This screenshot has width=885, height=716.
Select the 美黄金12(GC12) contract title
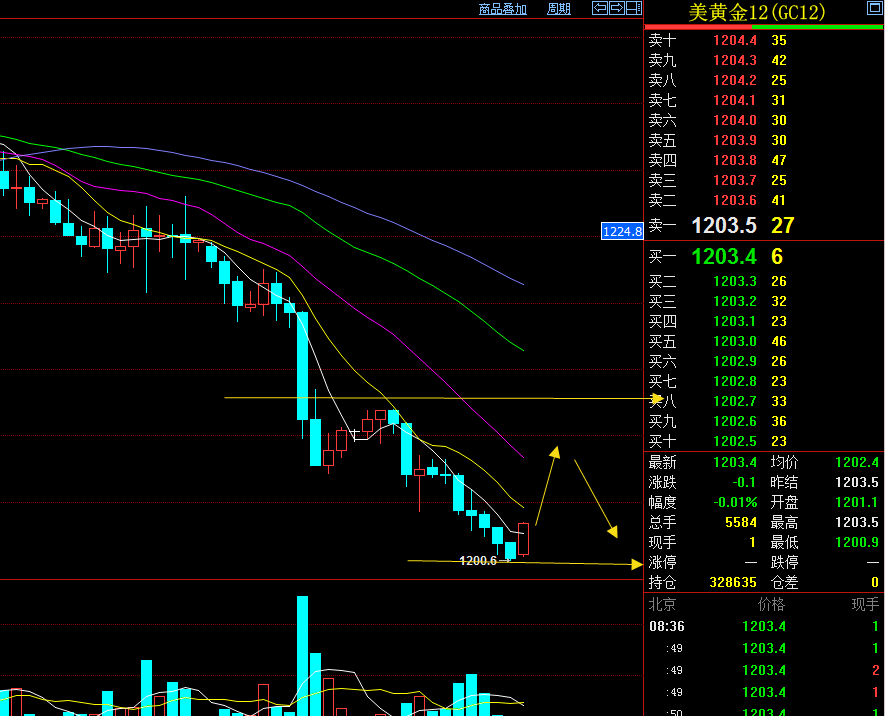point(757,12)
